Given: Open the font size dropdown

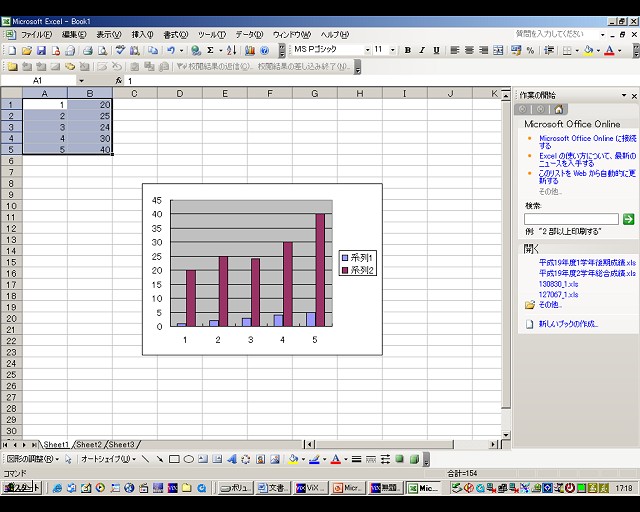Looking at the screenshot, I should point(392,50).
